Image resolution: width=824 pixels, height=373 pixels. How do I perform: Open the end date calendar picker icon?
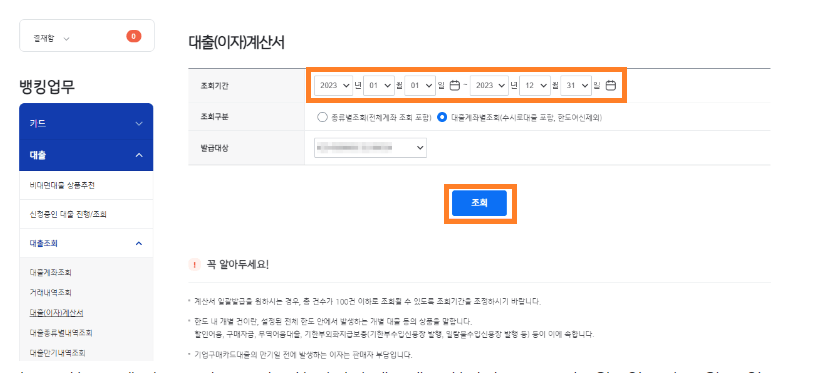(611, 85)
